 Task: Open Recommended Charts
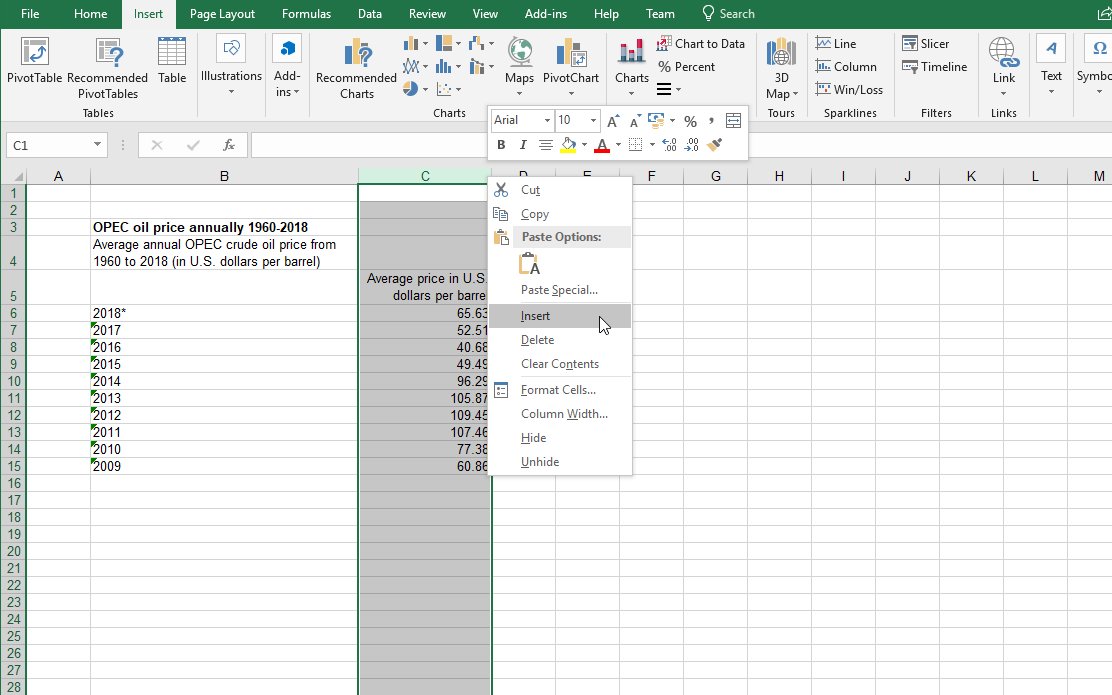[357, 69]
